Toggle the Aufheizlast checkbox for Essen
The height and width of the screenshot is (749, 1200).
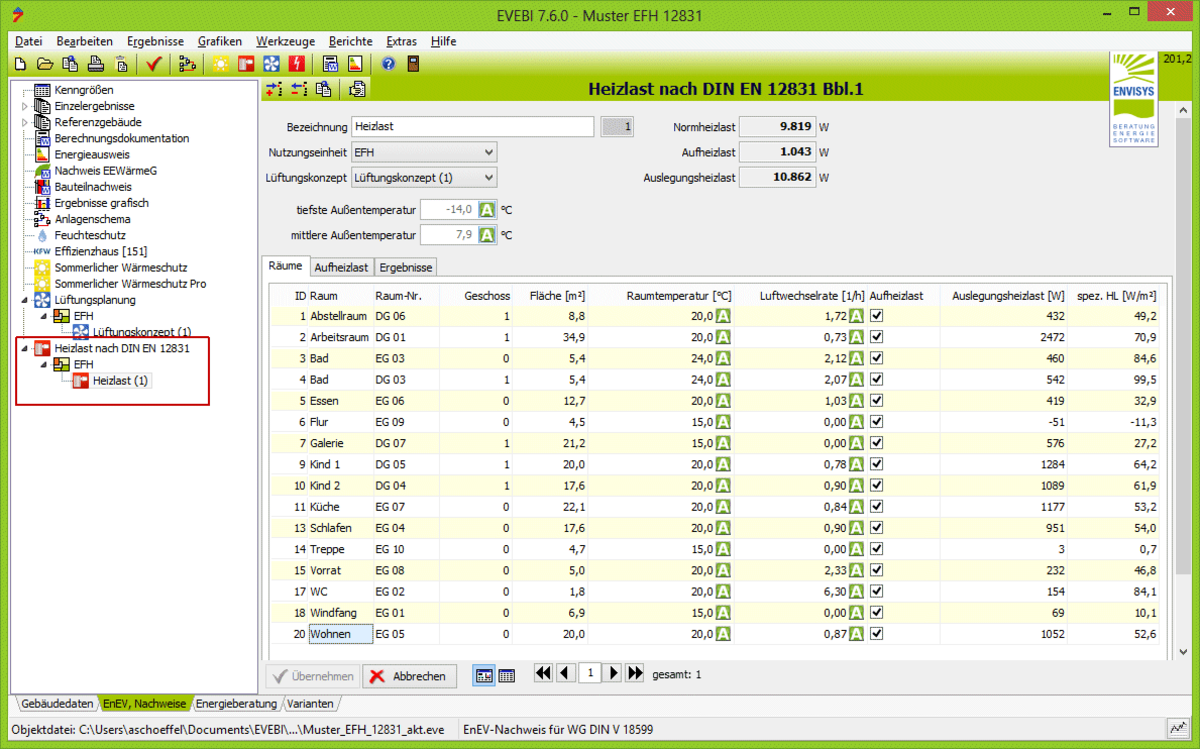tap(877, 400)
